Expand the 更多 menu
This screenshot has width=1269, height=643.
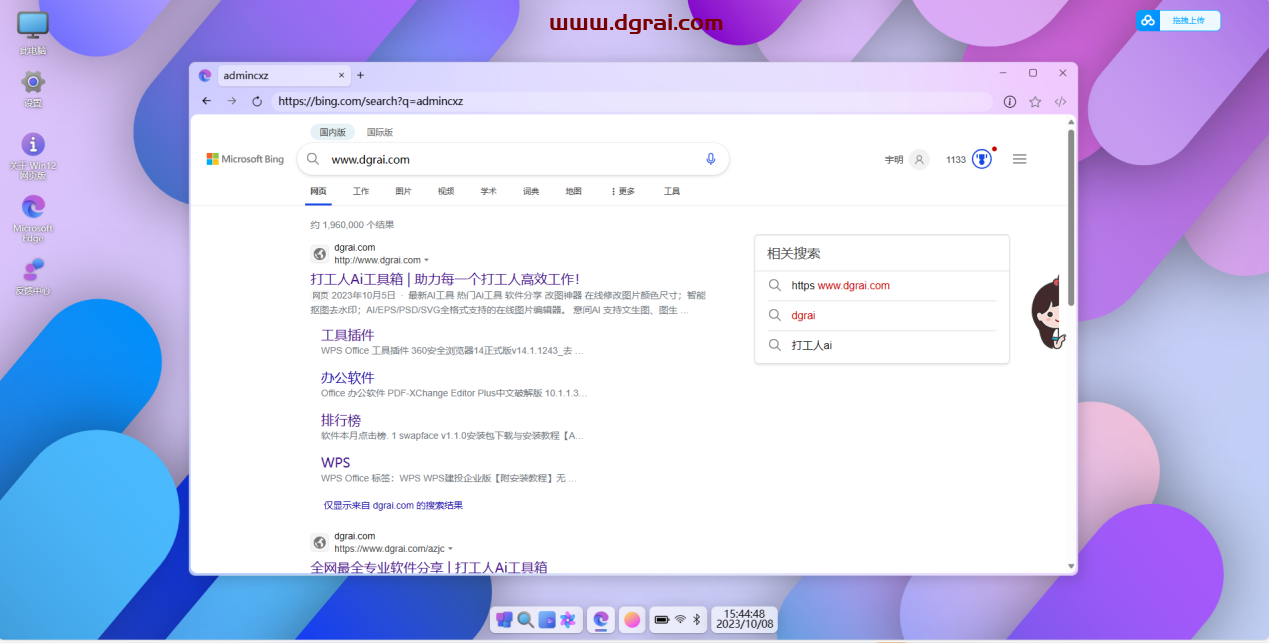click(x=623, y=191)
